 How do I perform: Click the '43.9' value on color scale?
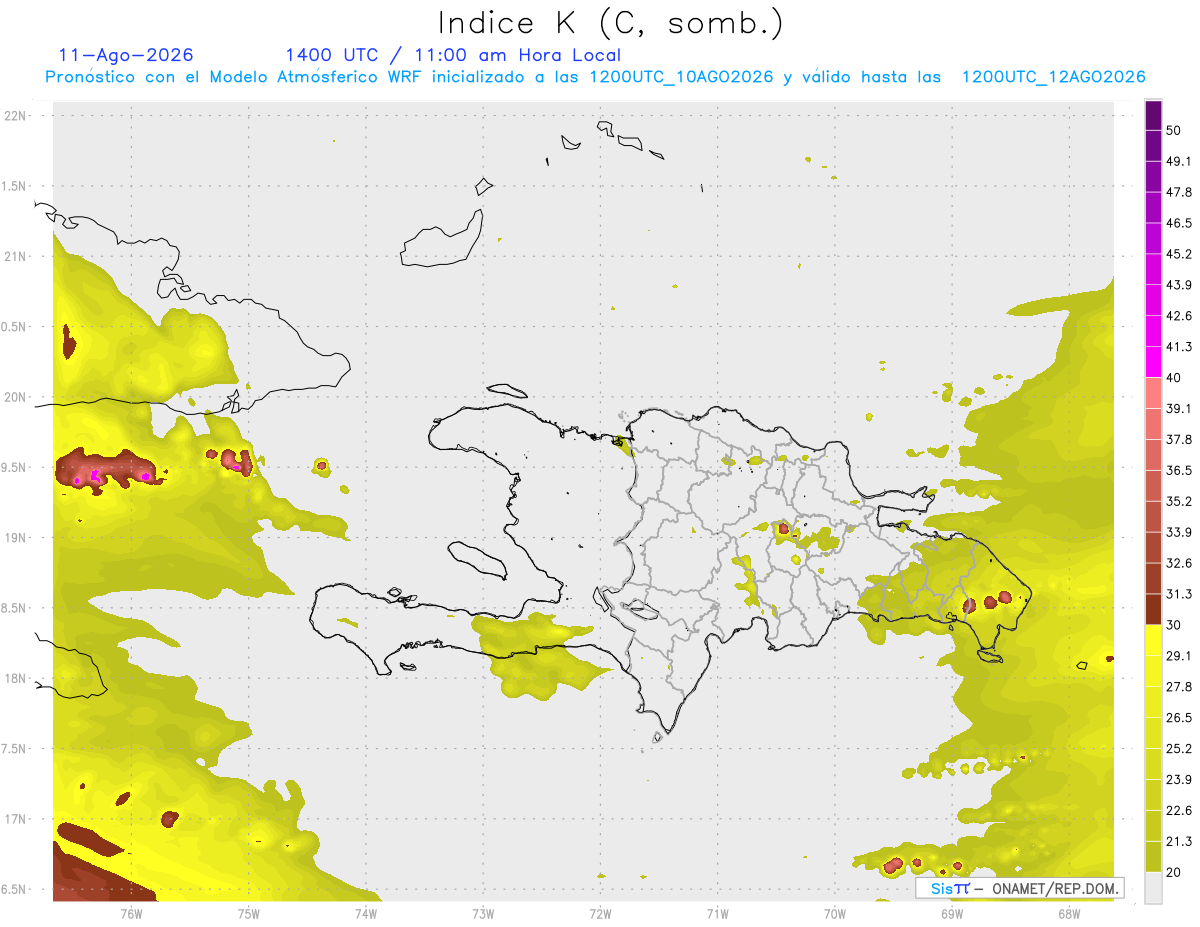[1179, 285]
